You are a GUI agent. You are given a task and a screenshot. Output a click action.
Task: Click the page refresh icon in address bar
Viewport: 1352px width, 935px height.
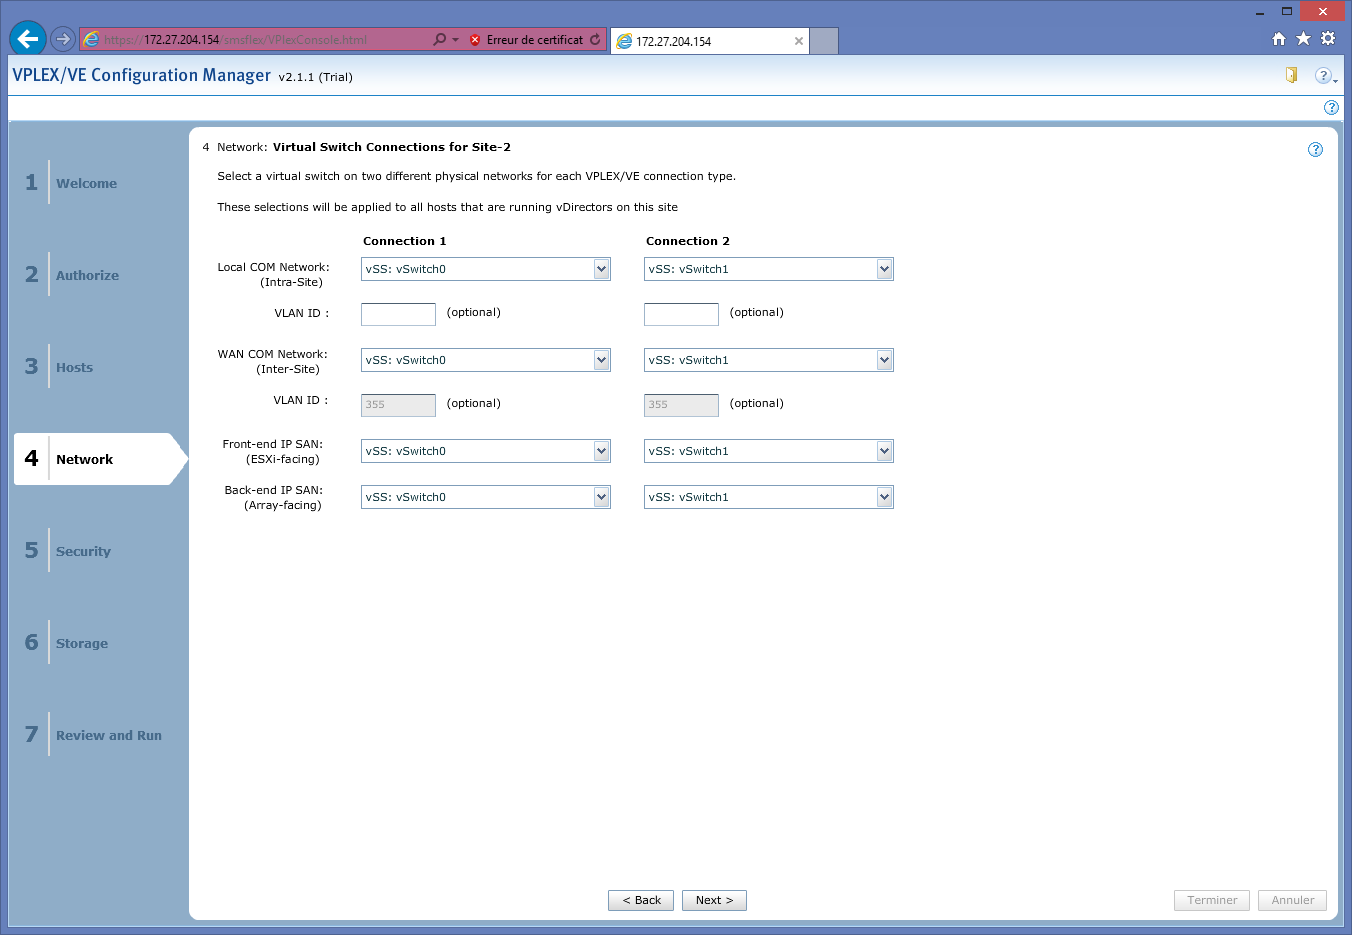pos(595,40)
